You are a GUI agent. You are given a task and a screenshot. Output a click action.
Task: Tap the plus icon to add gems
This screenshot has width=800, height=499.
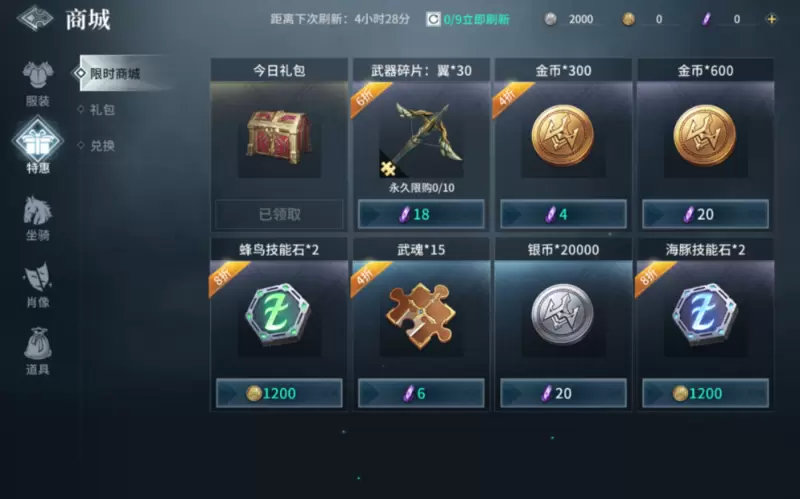[x=771, y=19]
